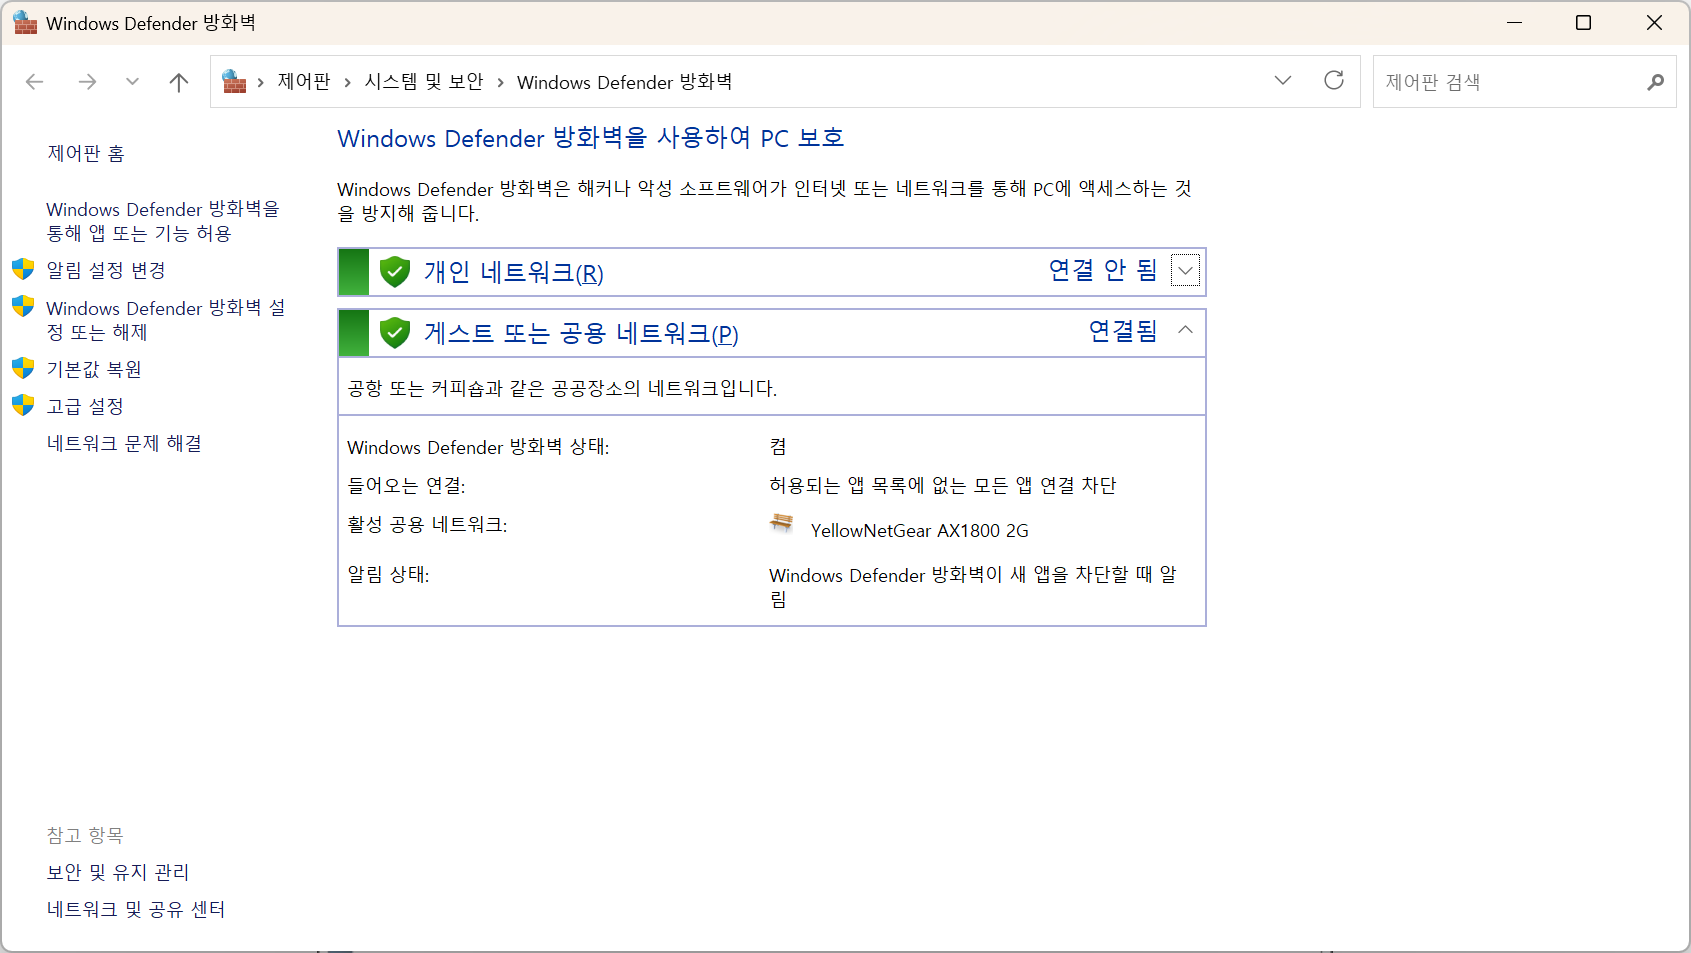Open 기본값 복원 link
The height and width of the screenshot is (953, 1691).
[x=94, y=369]
